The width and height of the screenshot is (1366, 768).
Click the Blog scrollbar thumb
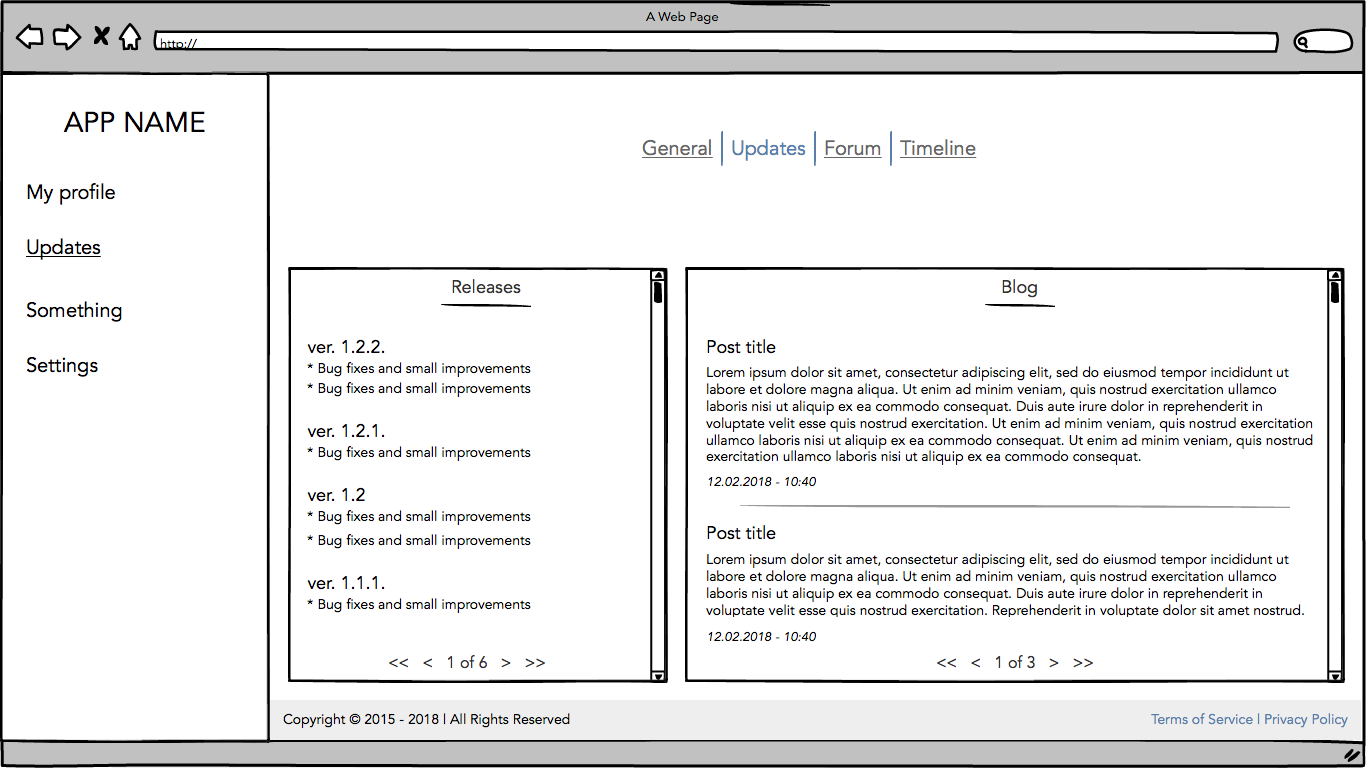point(1335,292)
